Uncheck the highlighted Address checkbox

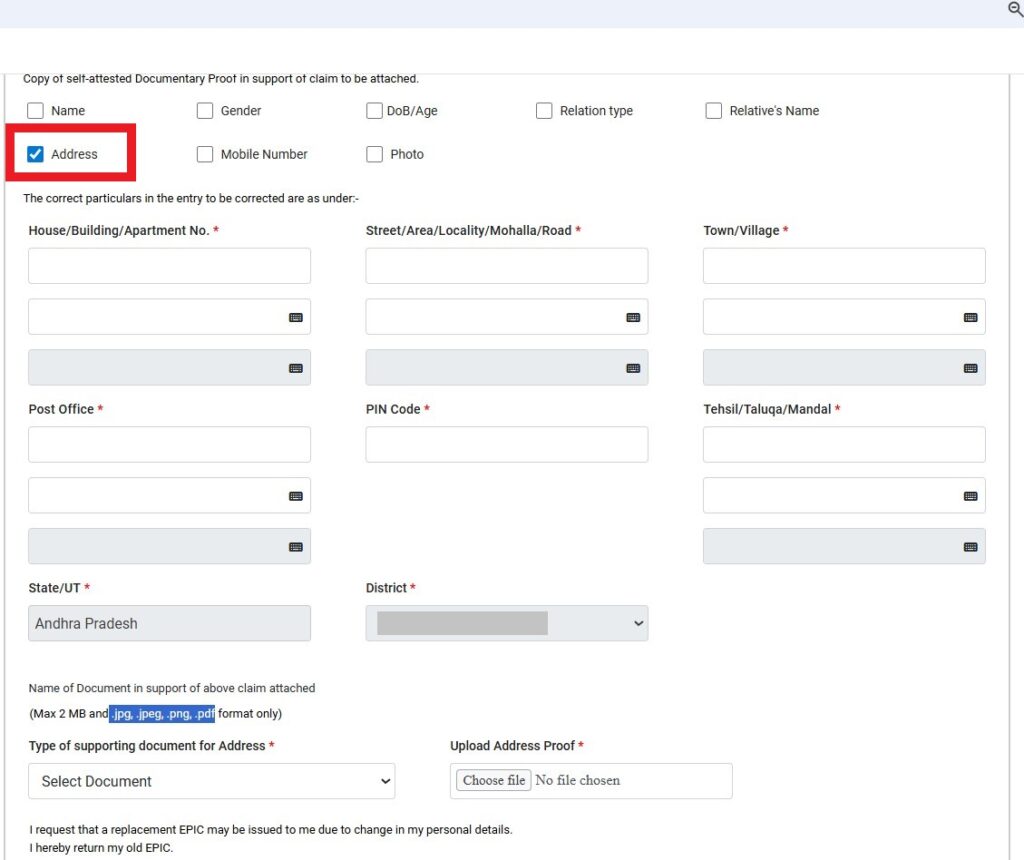point(35,154)
